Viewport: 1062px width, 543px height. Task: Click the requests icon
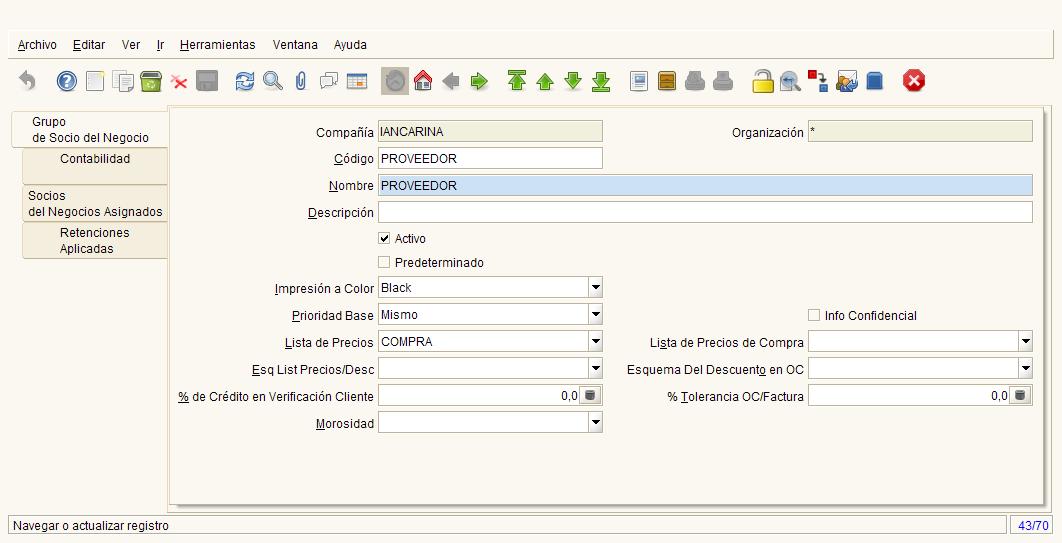tap(847, 81)
